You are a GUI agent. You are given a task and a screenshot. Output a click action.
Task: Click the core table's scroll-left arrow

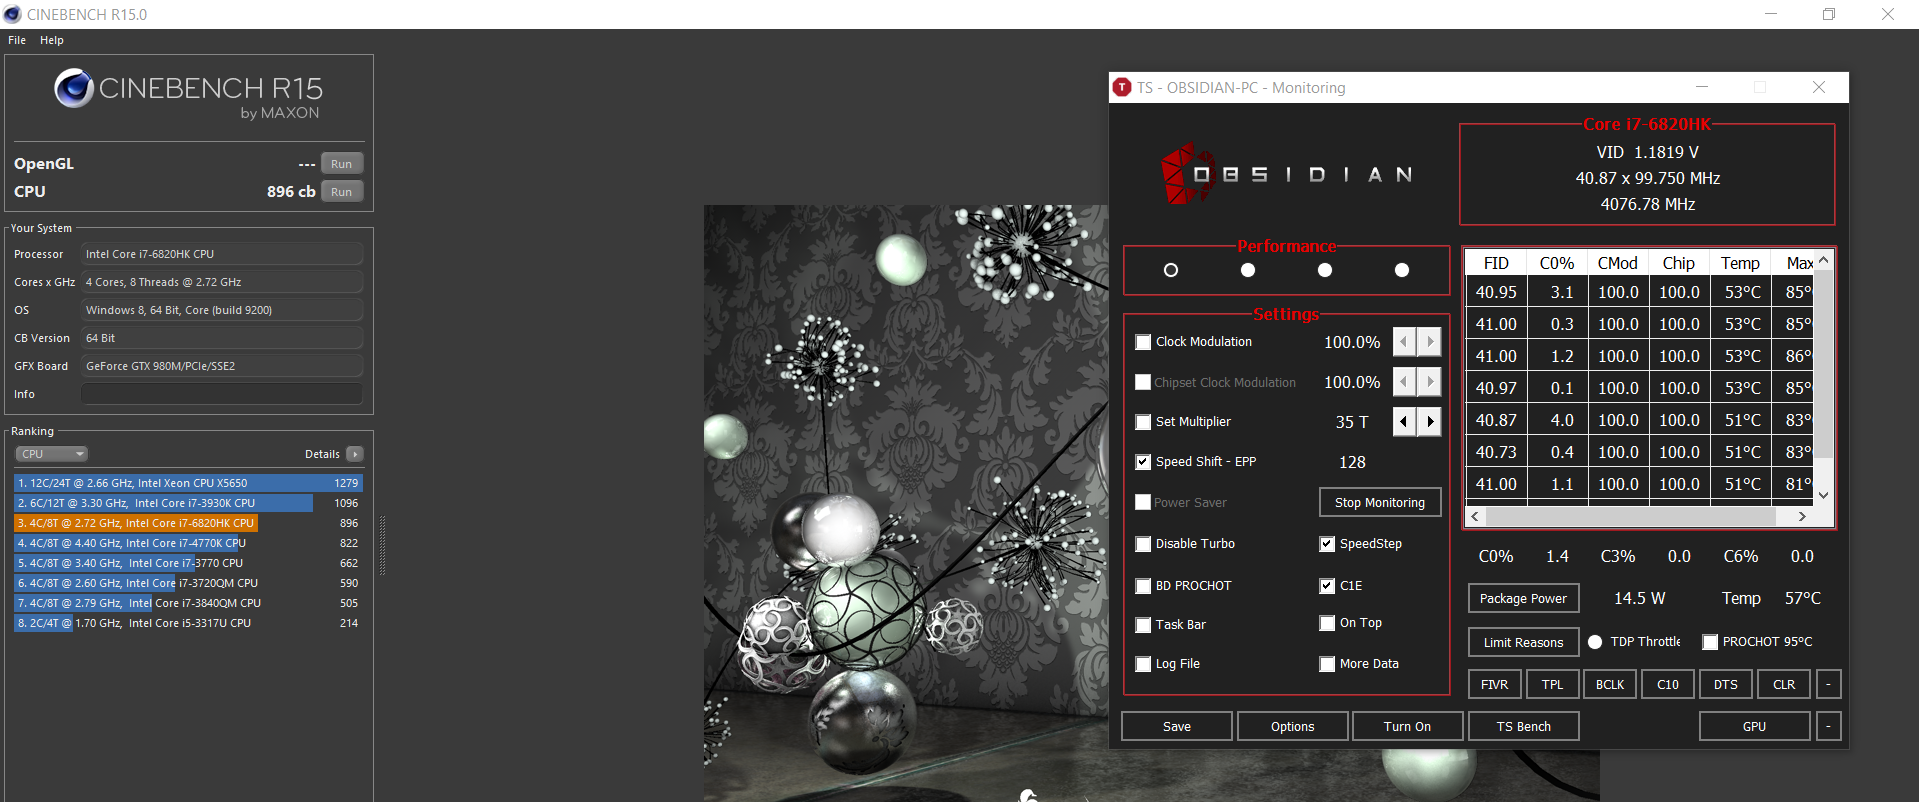click(1475, 517)
